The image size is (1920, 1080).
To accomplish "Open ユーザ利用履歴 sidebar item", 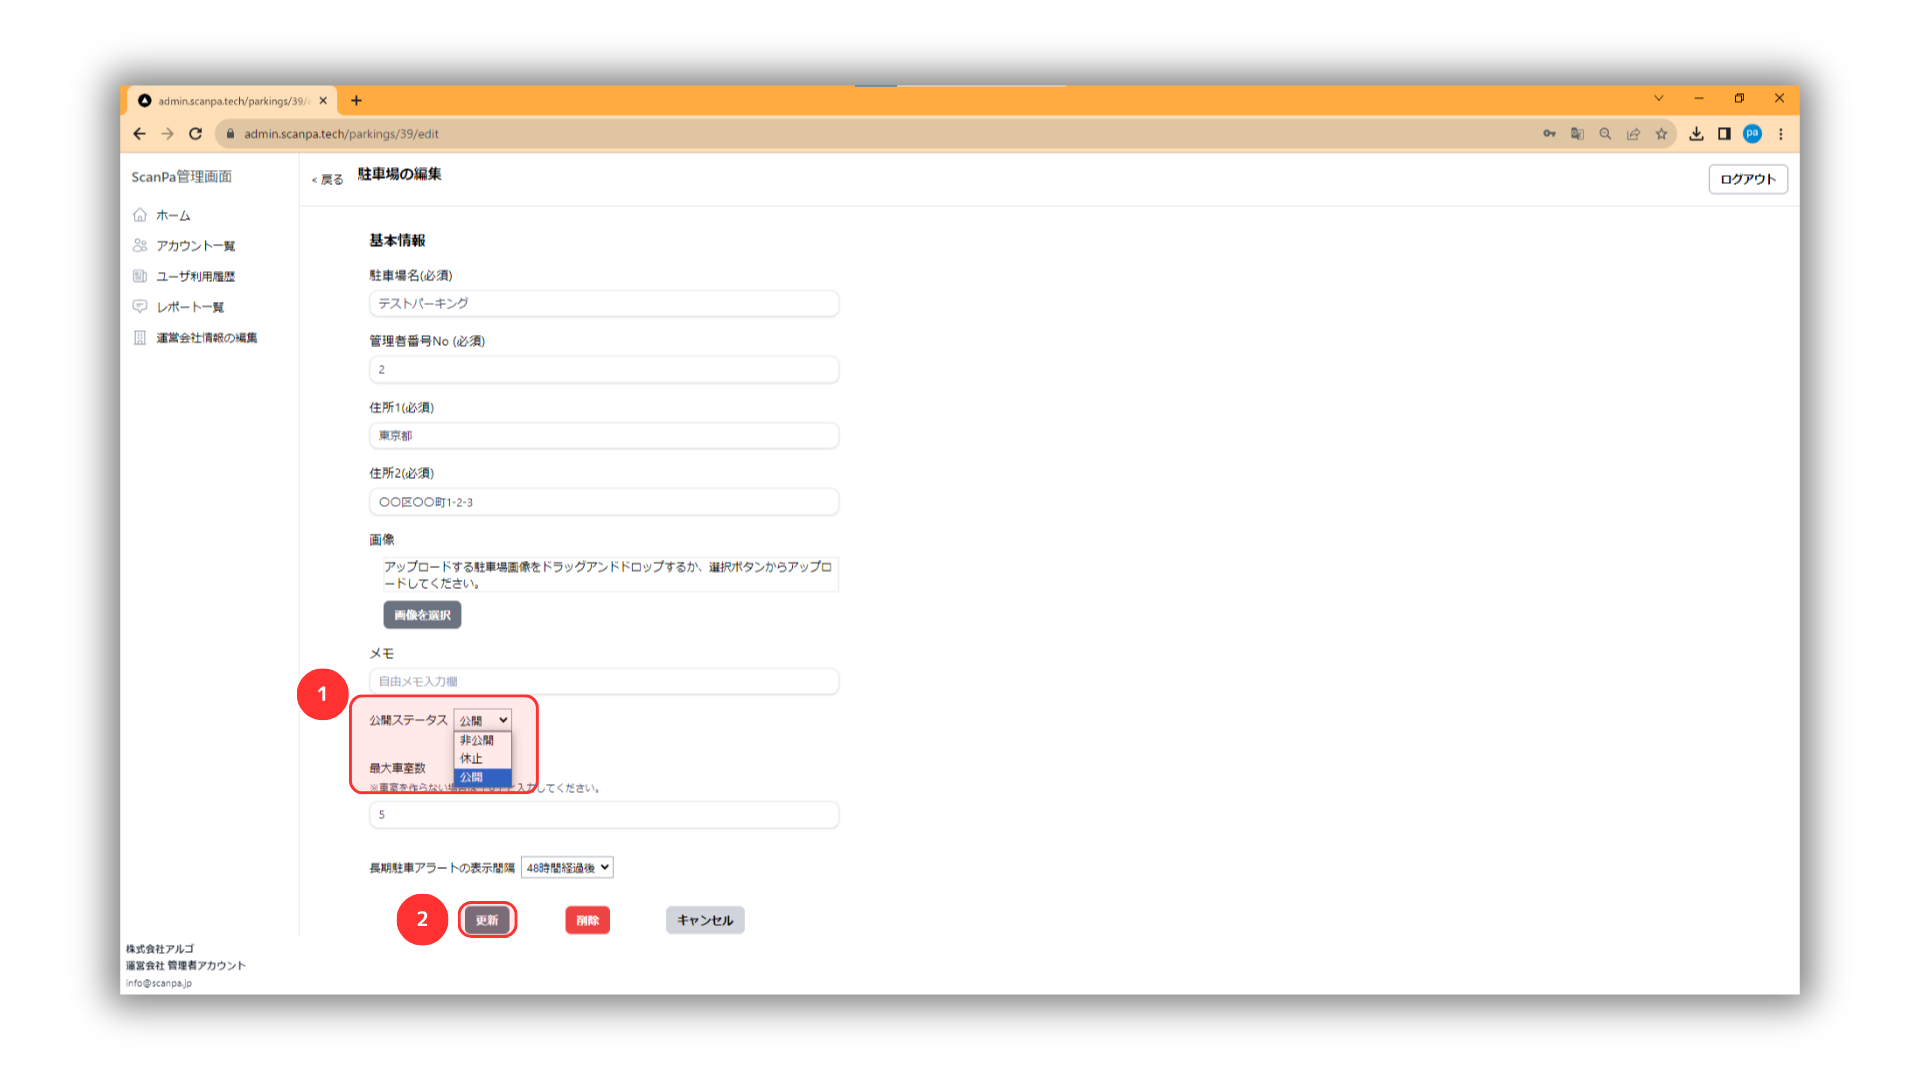I will click(195, 277).
